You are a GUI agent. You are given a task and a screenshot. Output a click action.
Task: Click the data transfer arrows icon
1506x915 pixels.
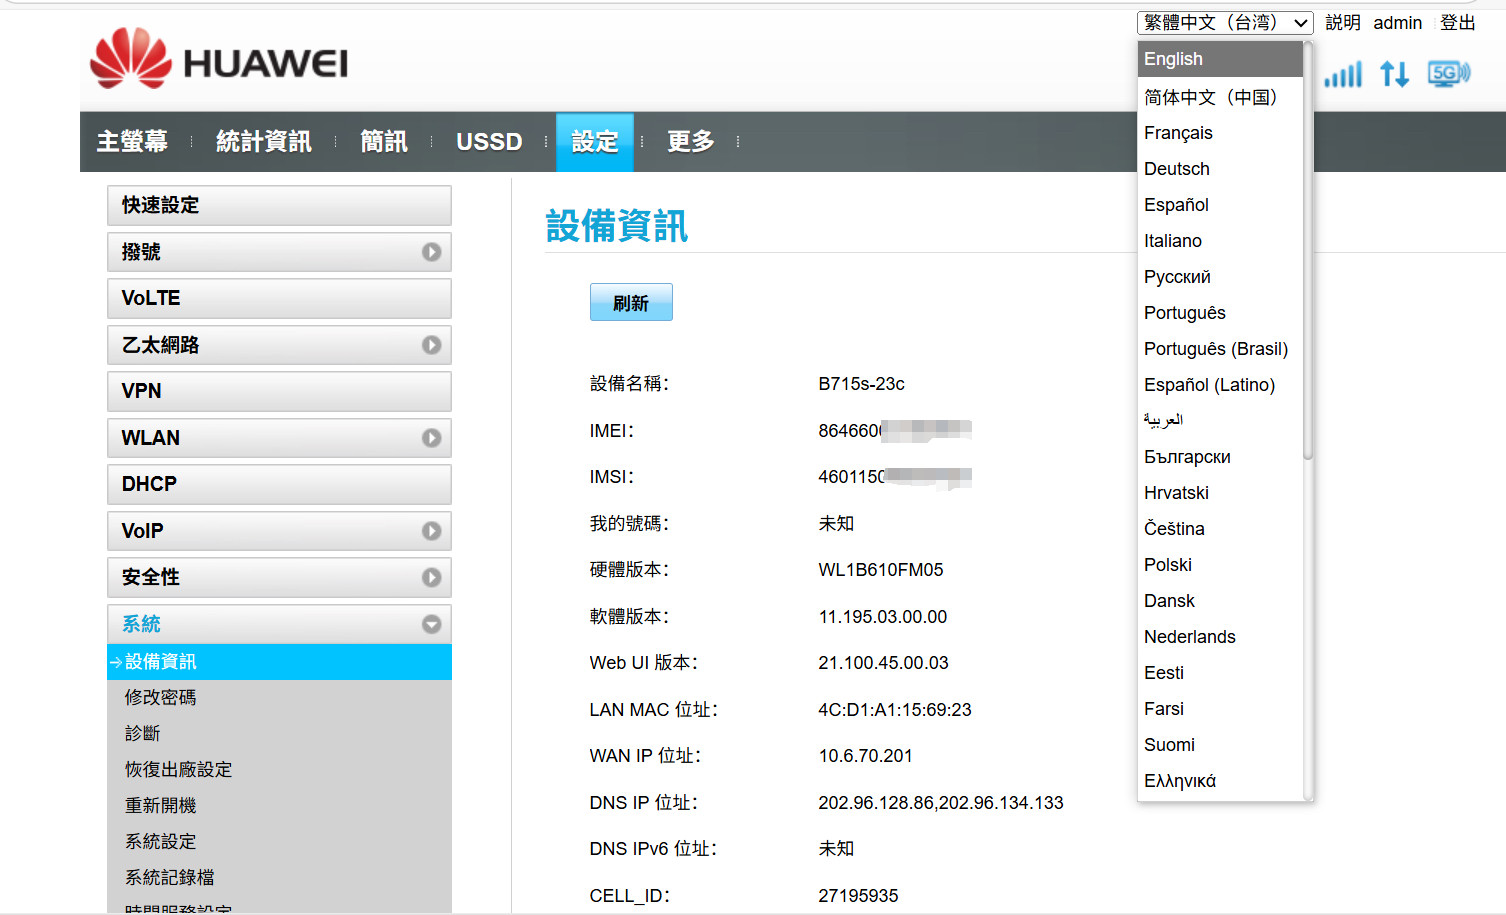pyautogui.click(x=1394, y=74)
